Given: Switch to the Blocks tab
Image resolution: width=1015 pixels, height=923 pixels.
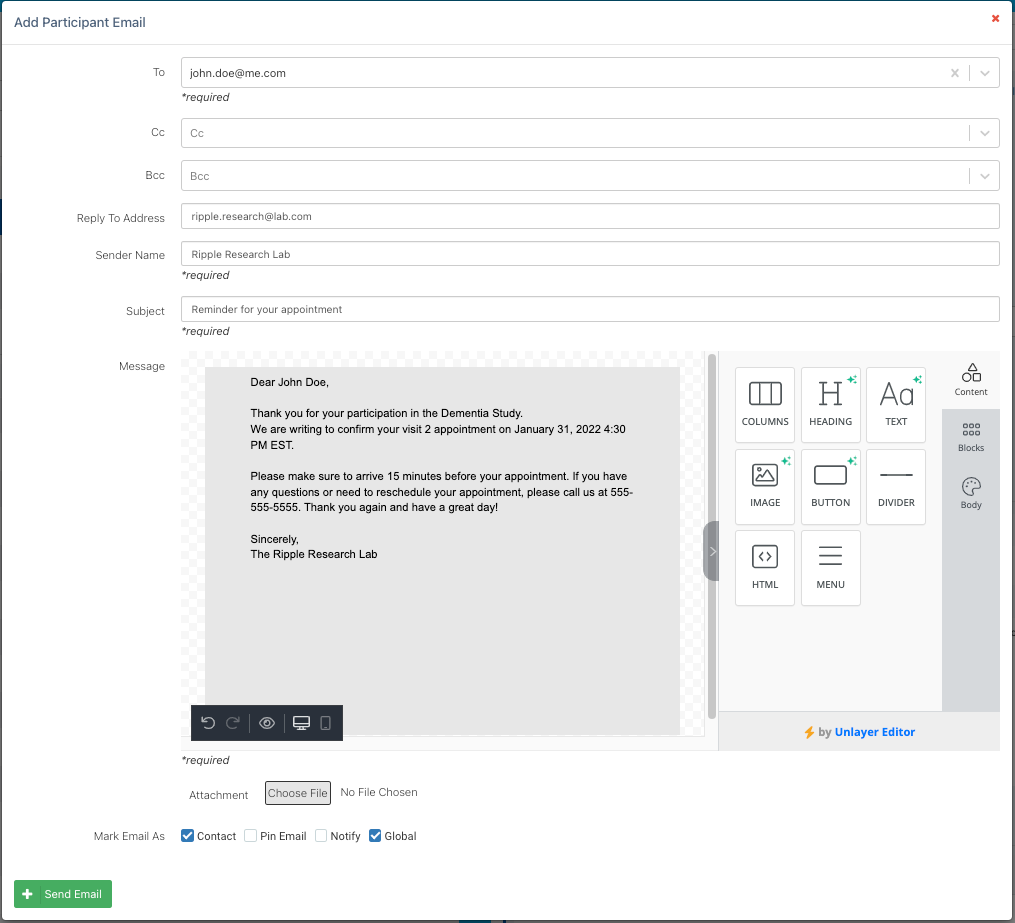Looking at the screenshot, I should pyautogui.click(x=970, y=437).
